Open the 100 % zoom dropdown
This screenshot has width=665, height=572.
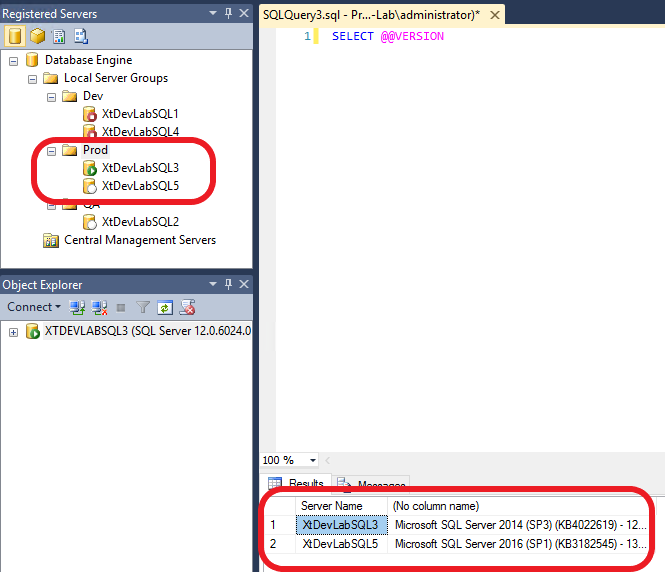(313, 460)
